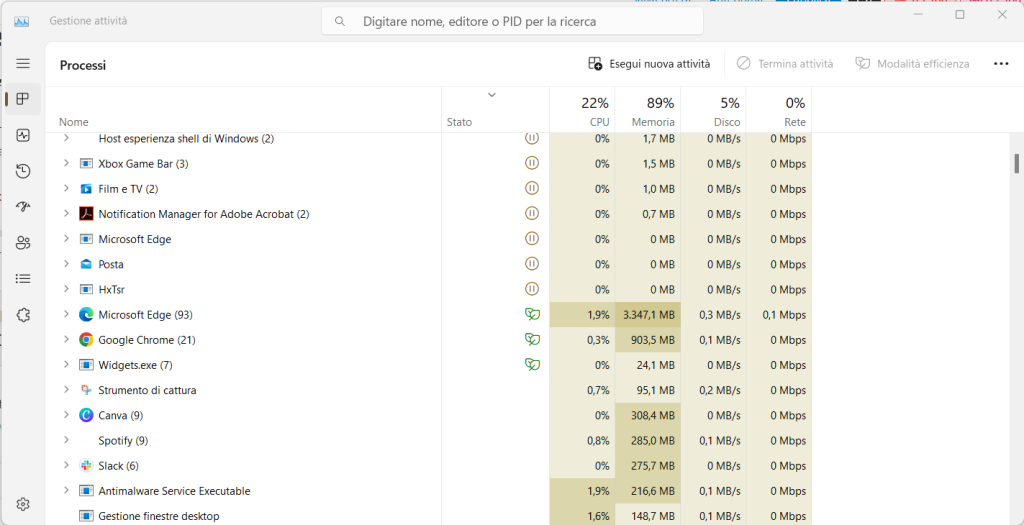1024x525 pixels.
Task: Open the Users sidebar icon
Action: pyautogui.click(x=23, y=243)
